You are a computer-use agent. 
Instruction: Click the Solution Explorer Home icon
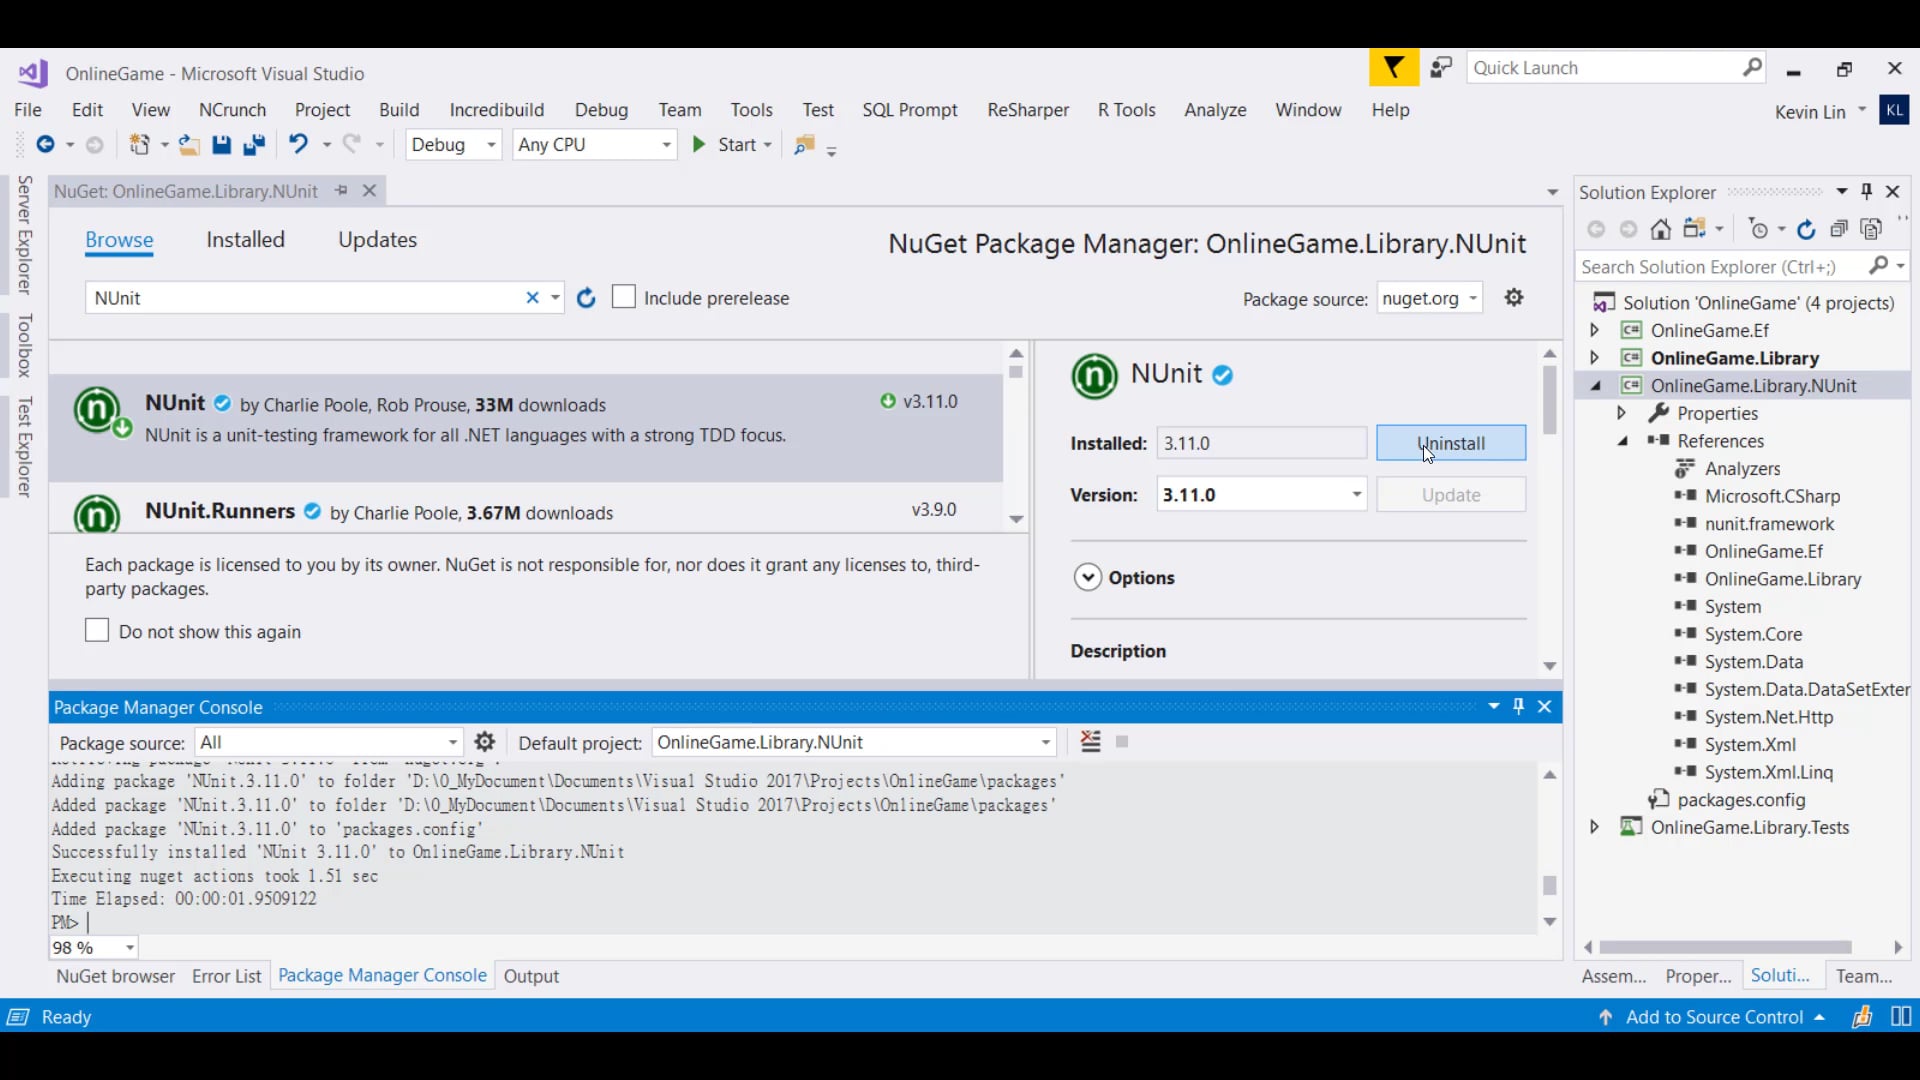1661,230
